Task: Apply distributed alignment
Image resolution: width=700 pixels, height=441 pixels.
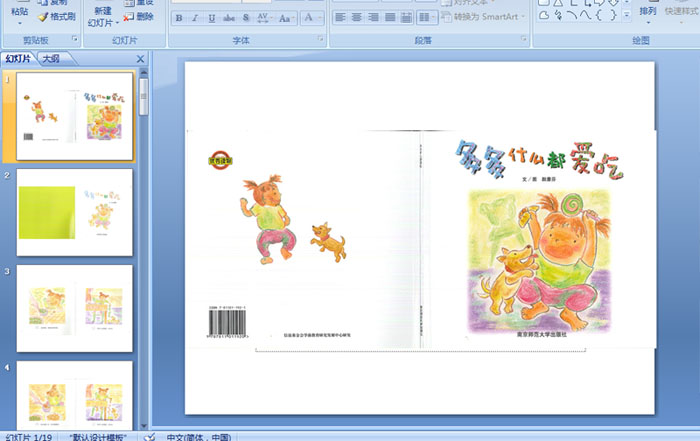Action: (x=406, y=17)
